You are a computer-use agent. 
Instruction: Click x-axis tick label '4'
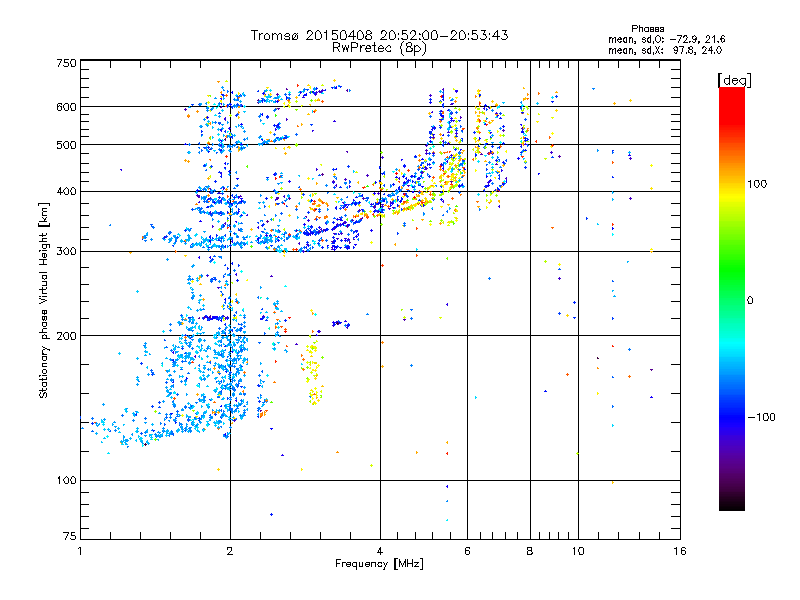[380, 551]
